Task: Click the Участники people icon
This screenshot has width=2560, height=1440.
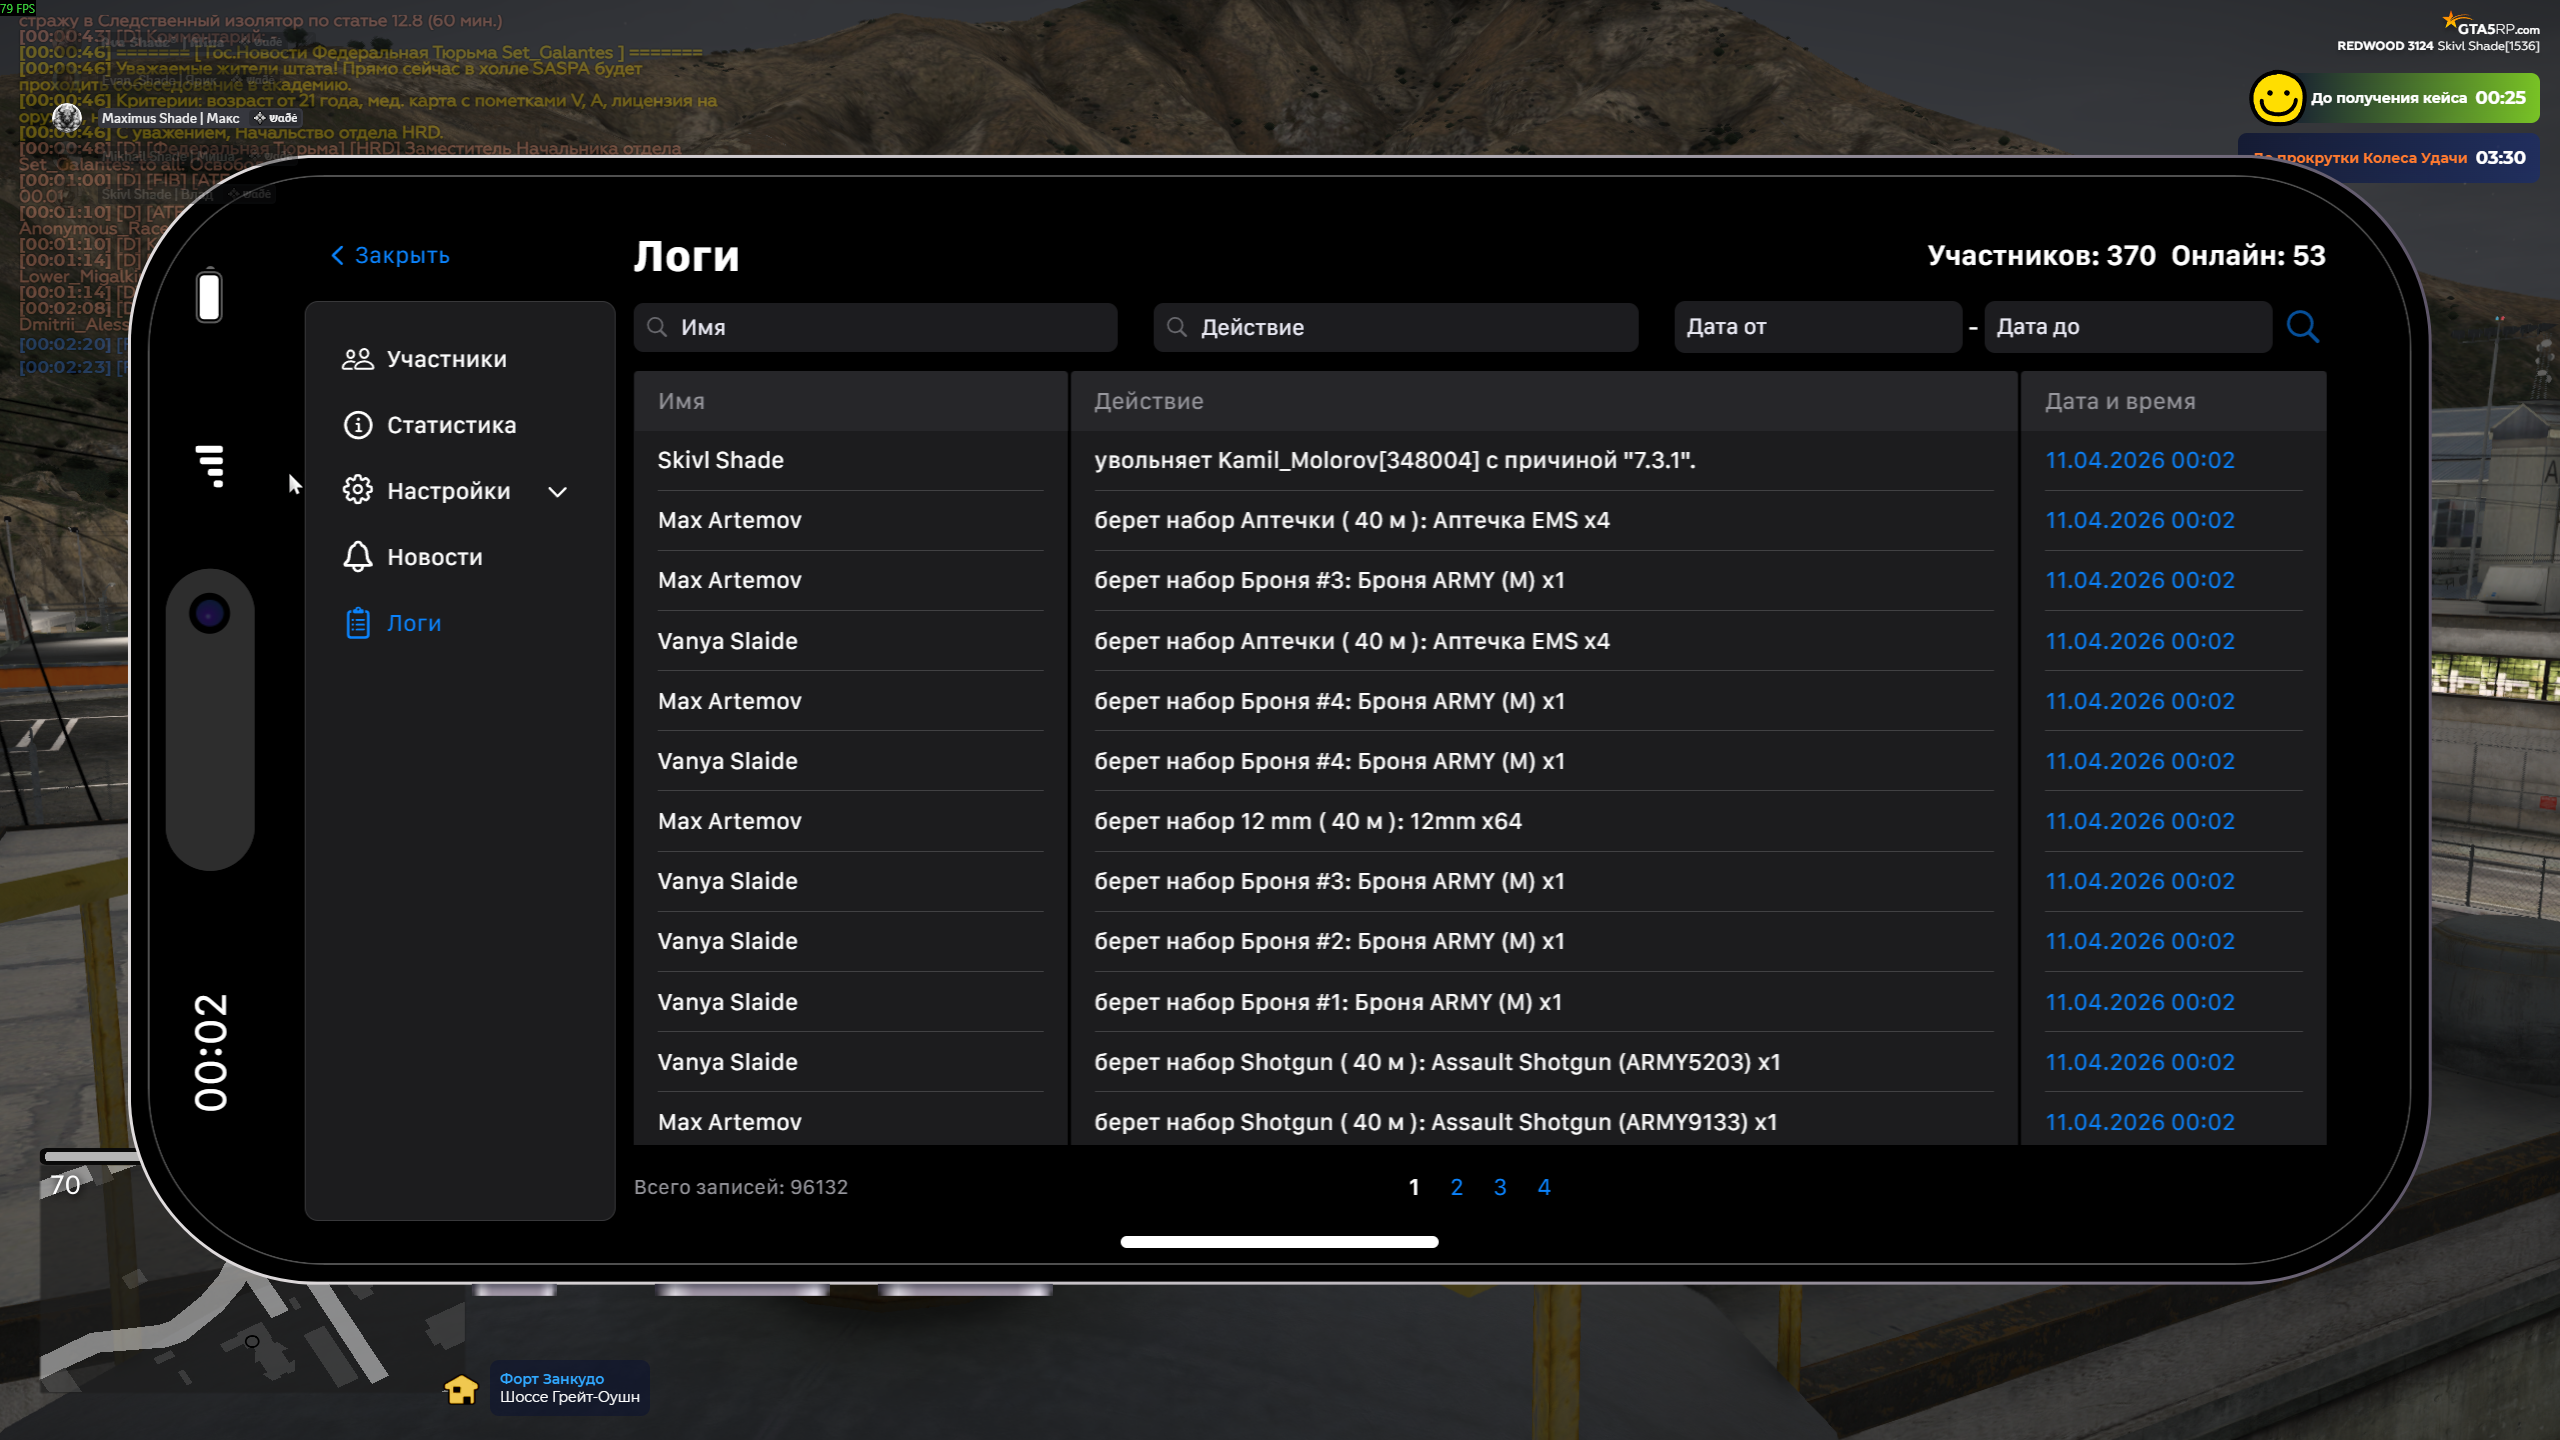Action: tap(357, 359)
